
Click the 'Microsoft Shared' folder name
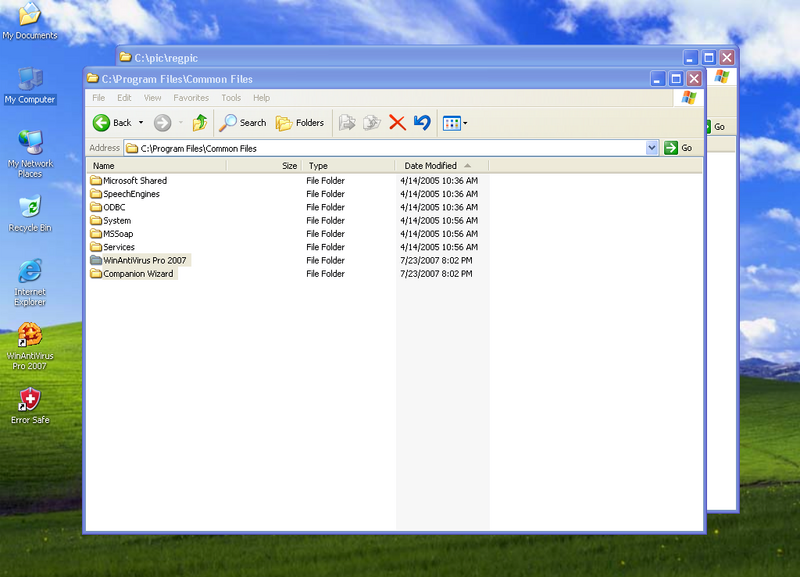[135, 181]
